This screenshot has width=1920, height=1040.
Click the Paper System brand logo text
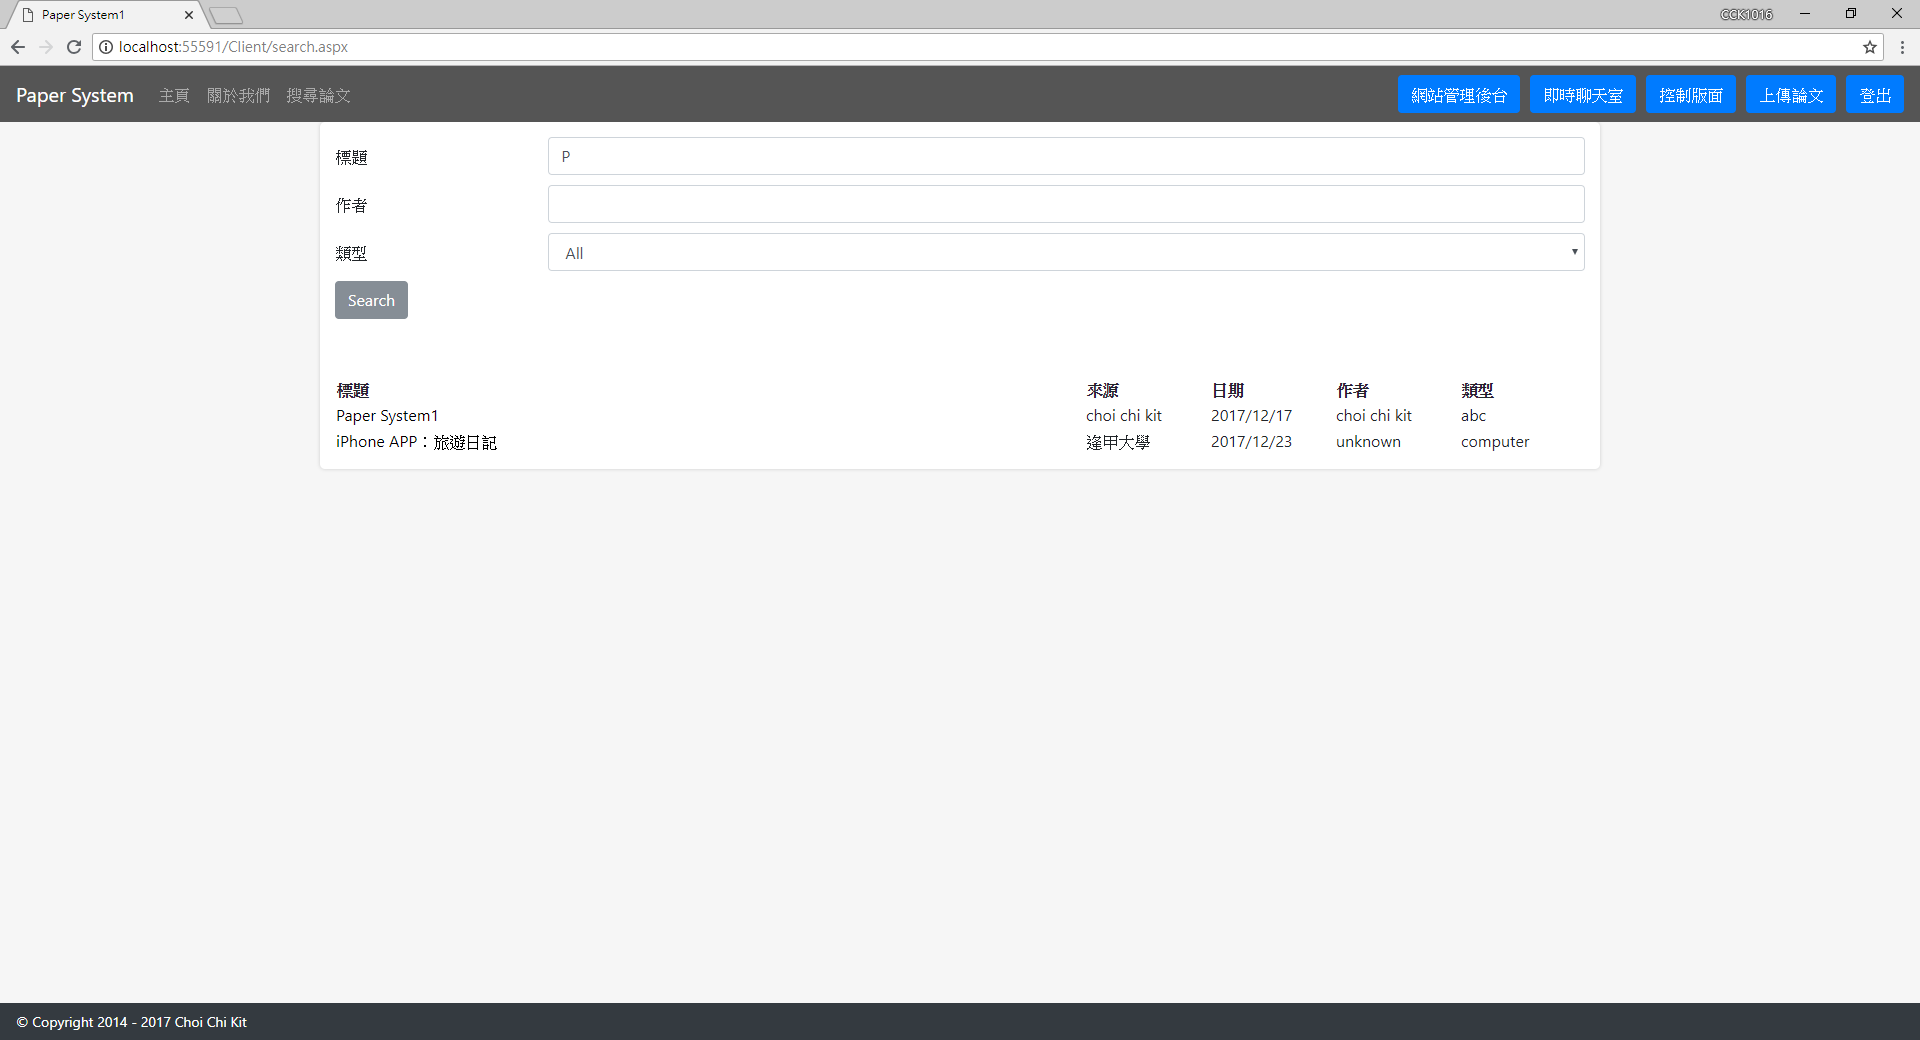point(75,96)
